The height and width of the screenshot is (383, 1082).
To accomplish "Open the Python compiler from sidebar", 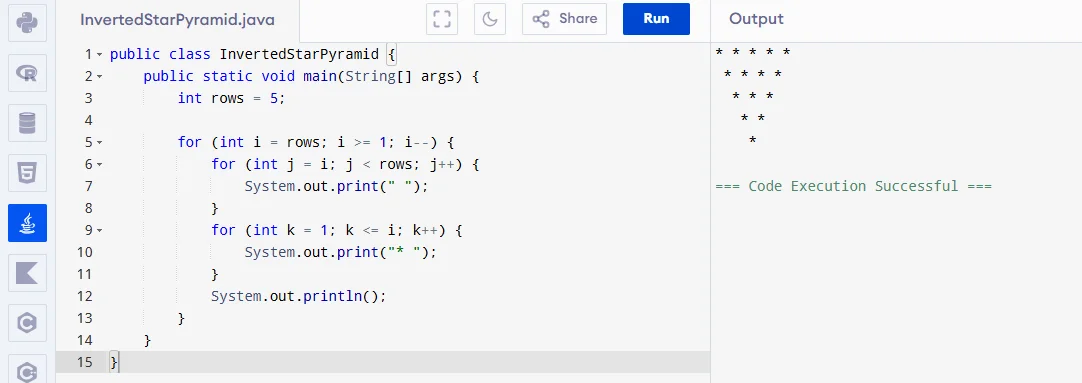I will pyautogui.click(x=27, y=23).
